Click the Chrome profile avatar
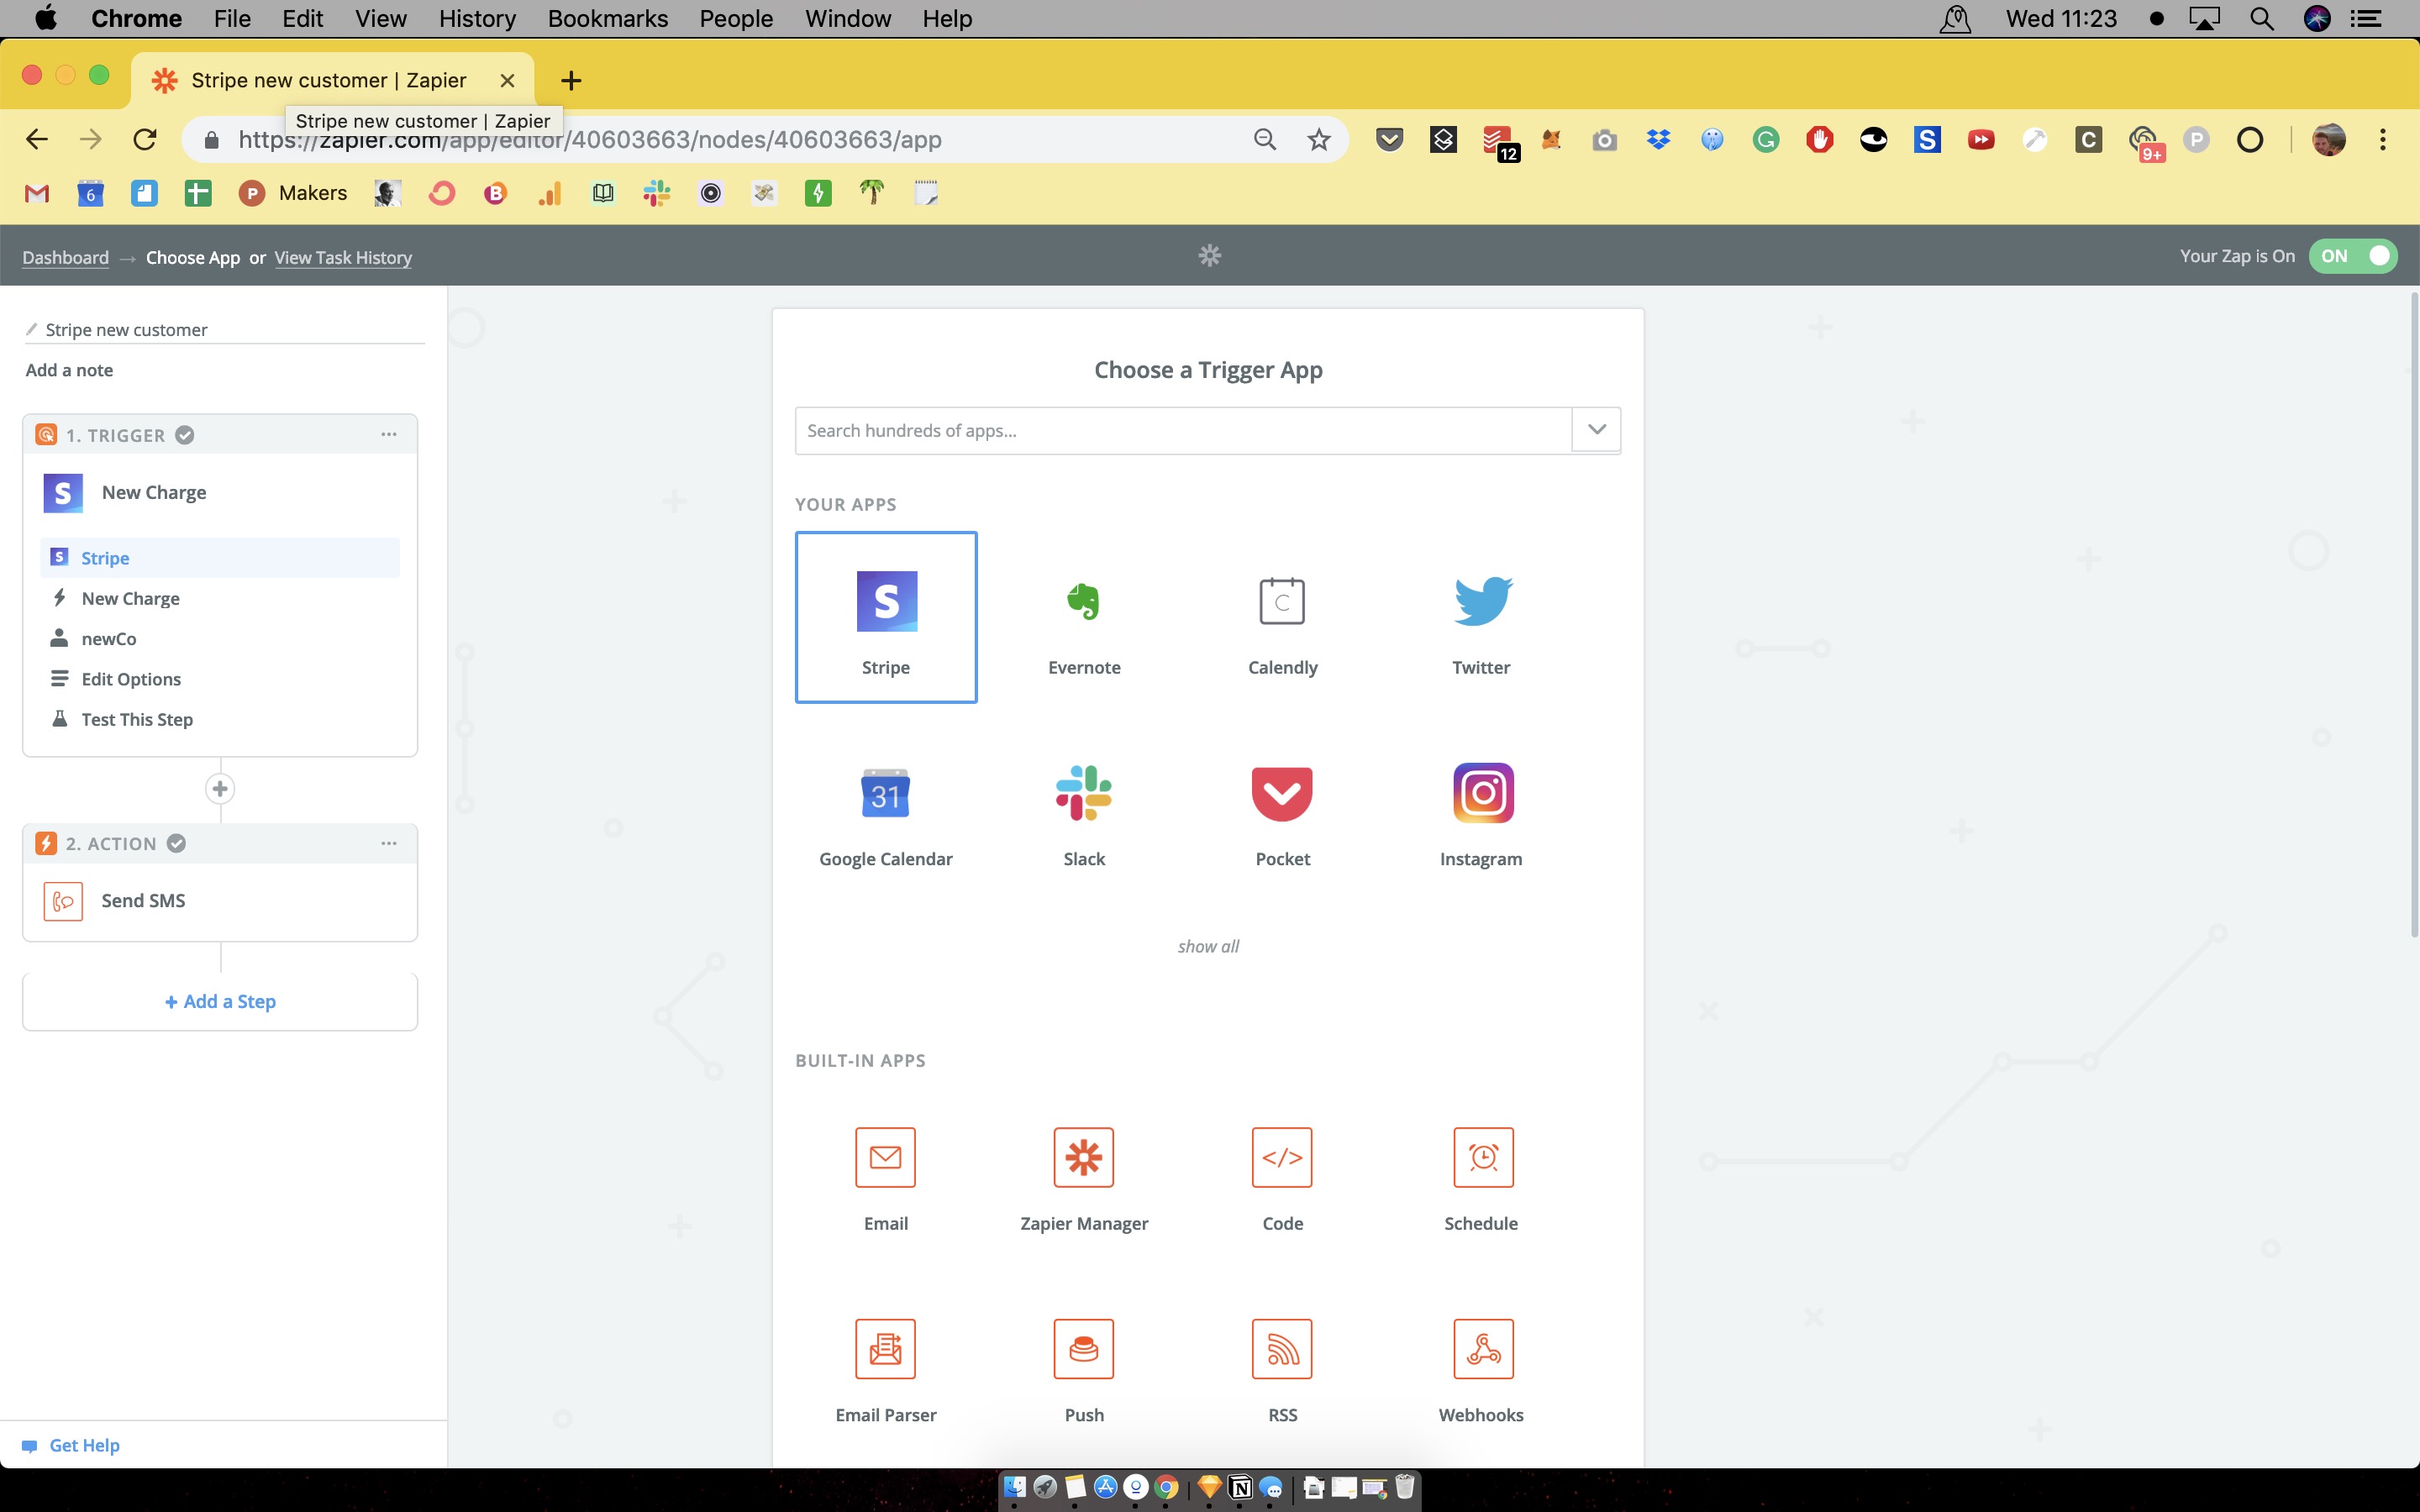 click(2329, 140)
